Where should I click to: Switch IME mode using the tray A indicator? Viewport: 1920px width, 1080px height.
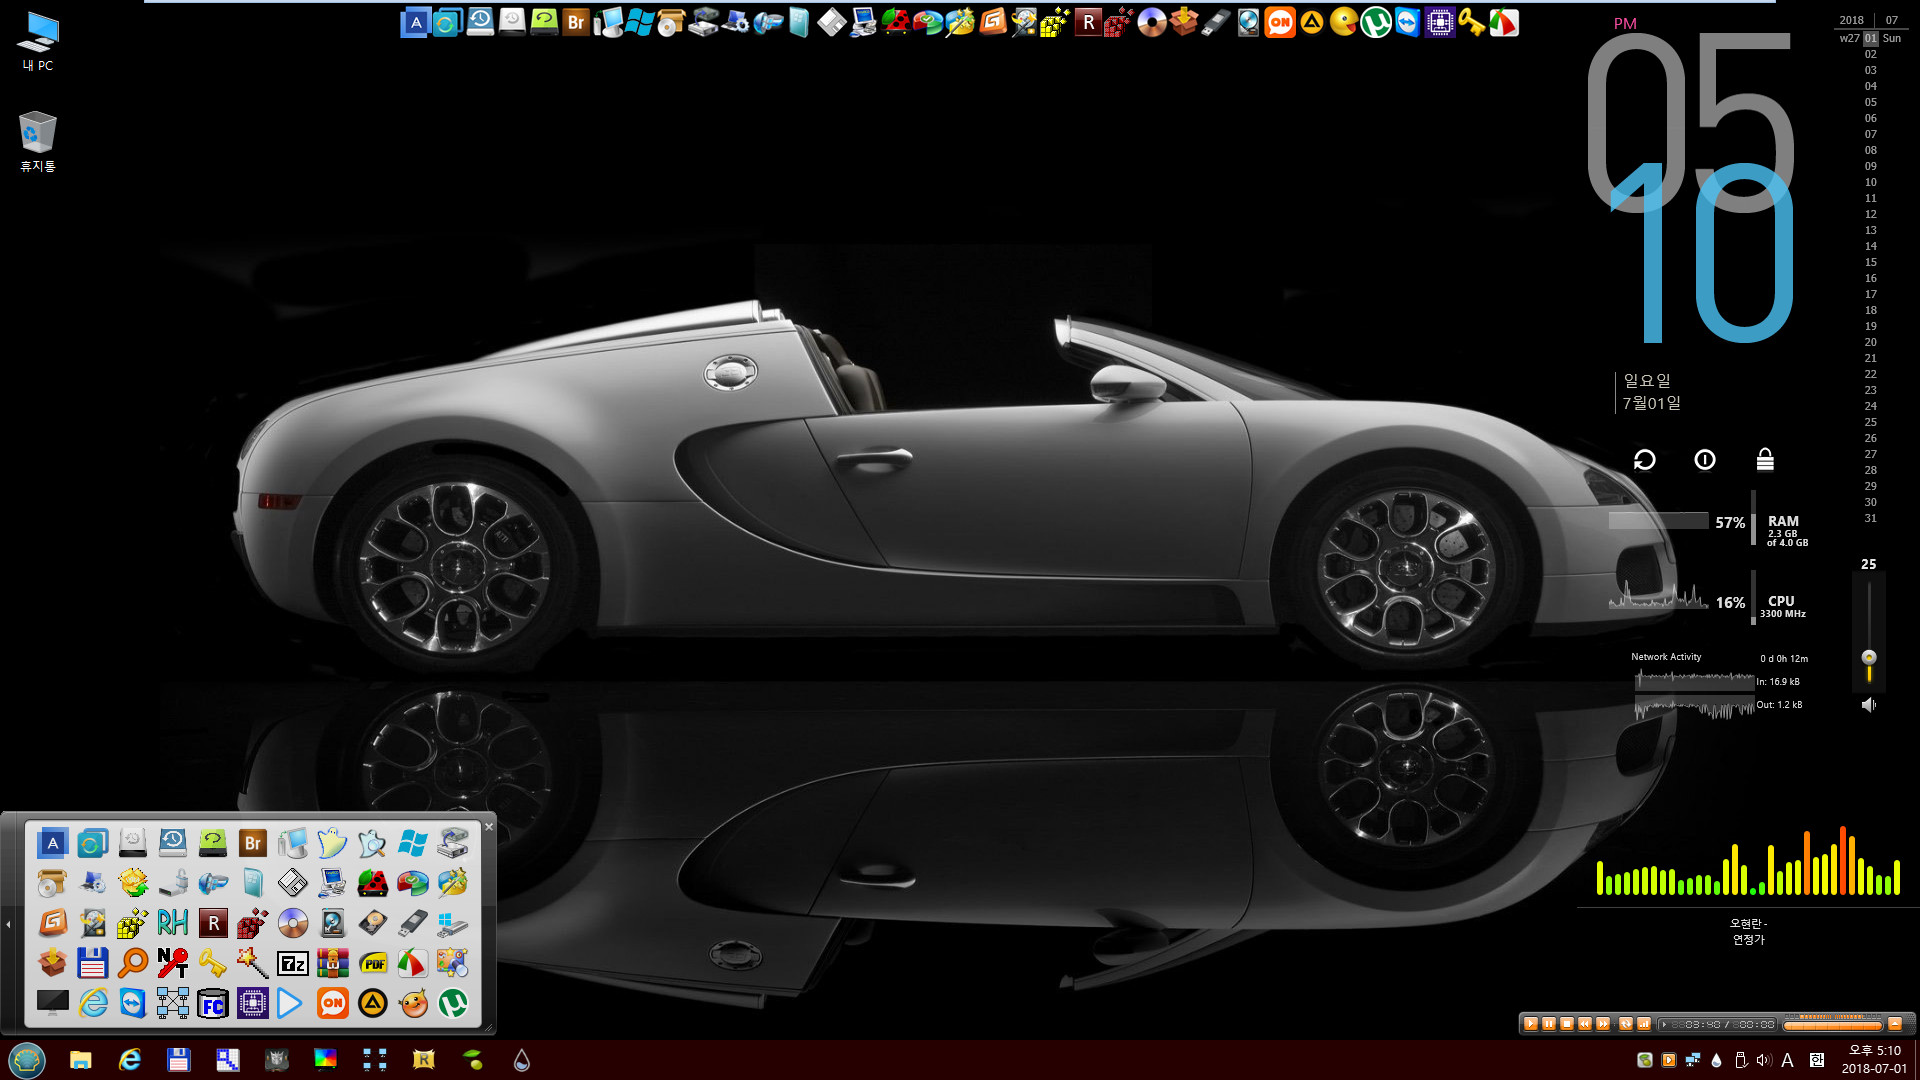coord(1788,1060)
